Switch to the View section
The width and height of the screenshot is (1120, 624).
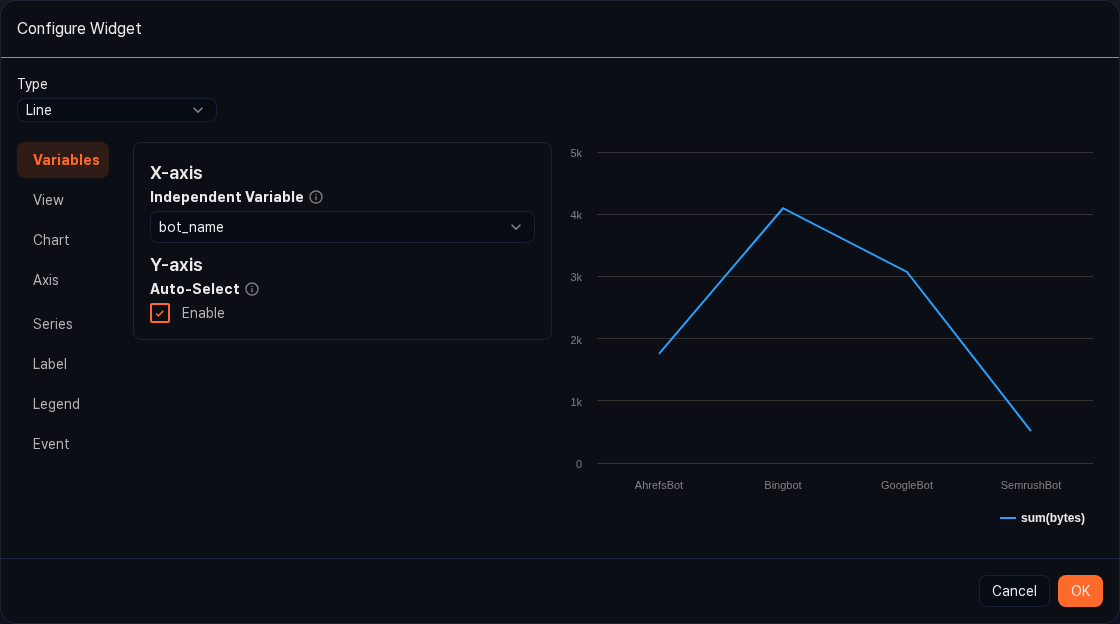click(x=48, y=200)
